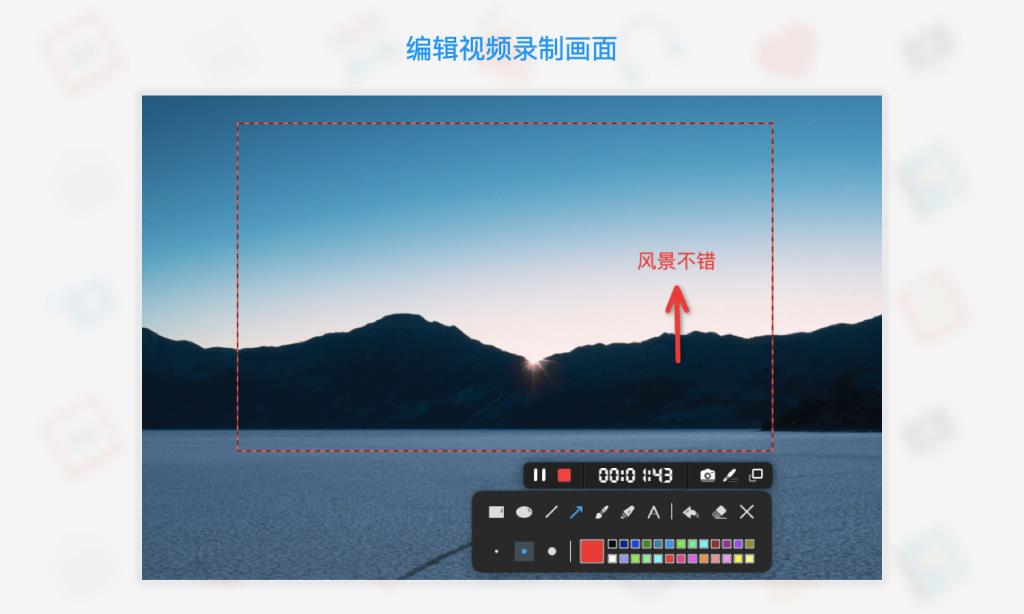Screen dimensions: 1024x614
Task: Take a snapshot with the camera icon
Action: [707, 475]
